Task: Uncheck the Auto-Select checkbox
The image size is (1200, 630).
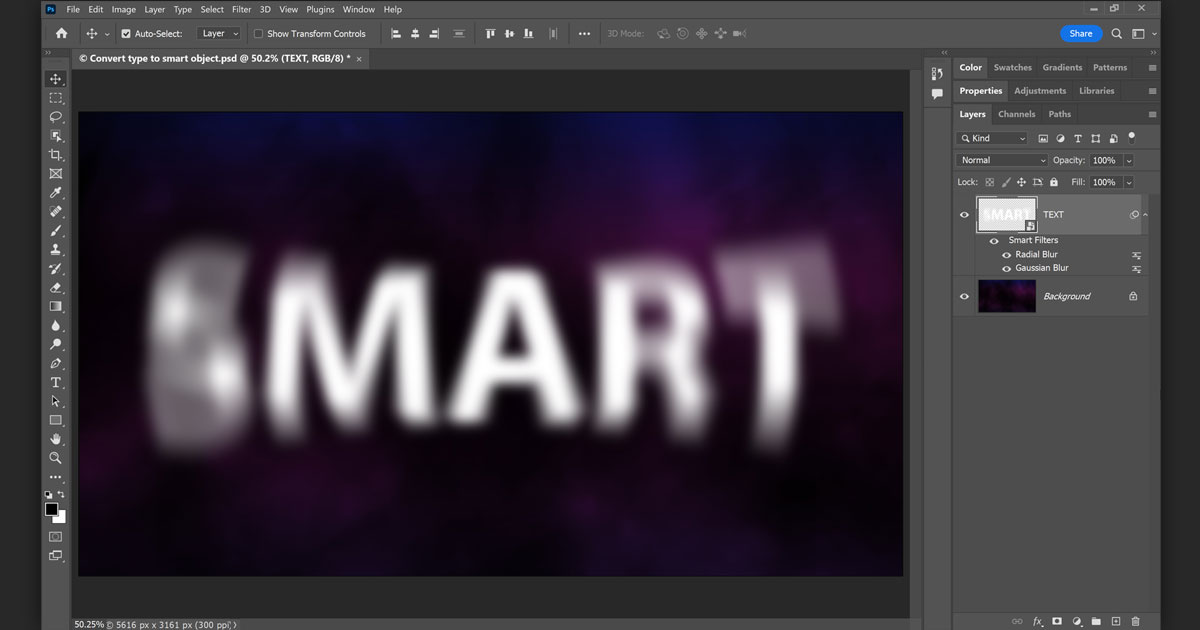Action: click(126, 34)
